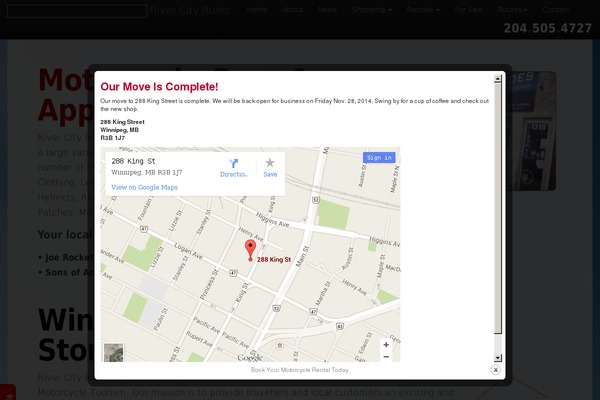This screenshot has height=400, width=600.
Task: Click the Save star icon on map
Action: (270, 163)
